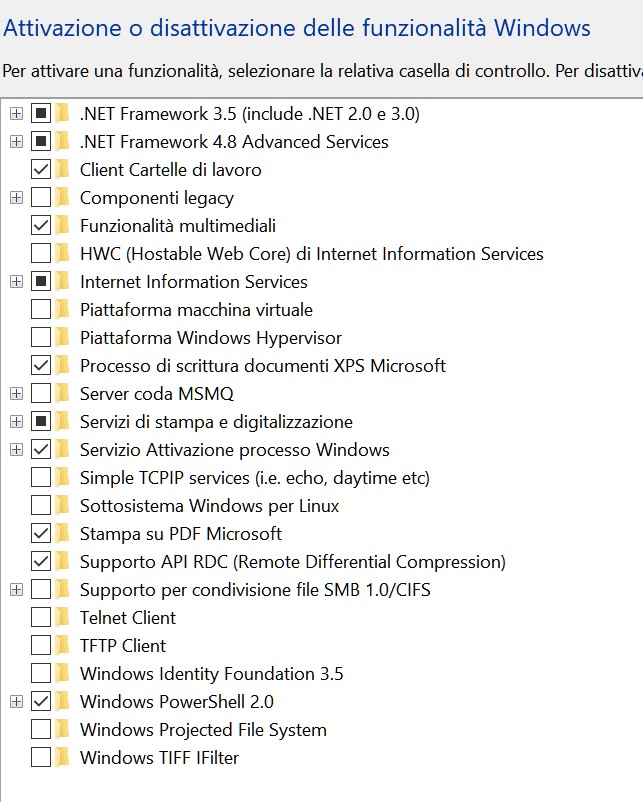Image resolution: width=643 pixels, height=802 pixels.
Task: Click the folder icon next to Telnet Client
Action: pyautogui.click(x=63, y=618)
